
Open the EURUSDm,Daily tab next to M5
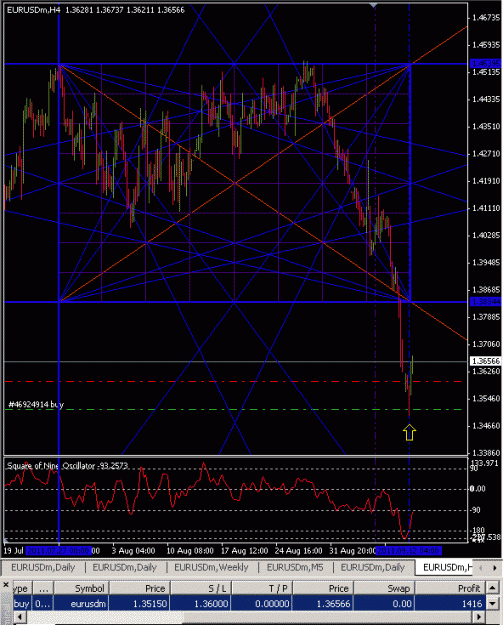[x=372, y=567]
